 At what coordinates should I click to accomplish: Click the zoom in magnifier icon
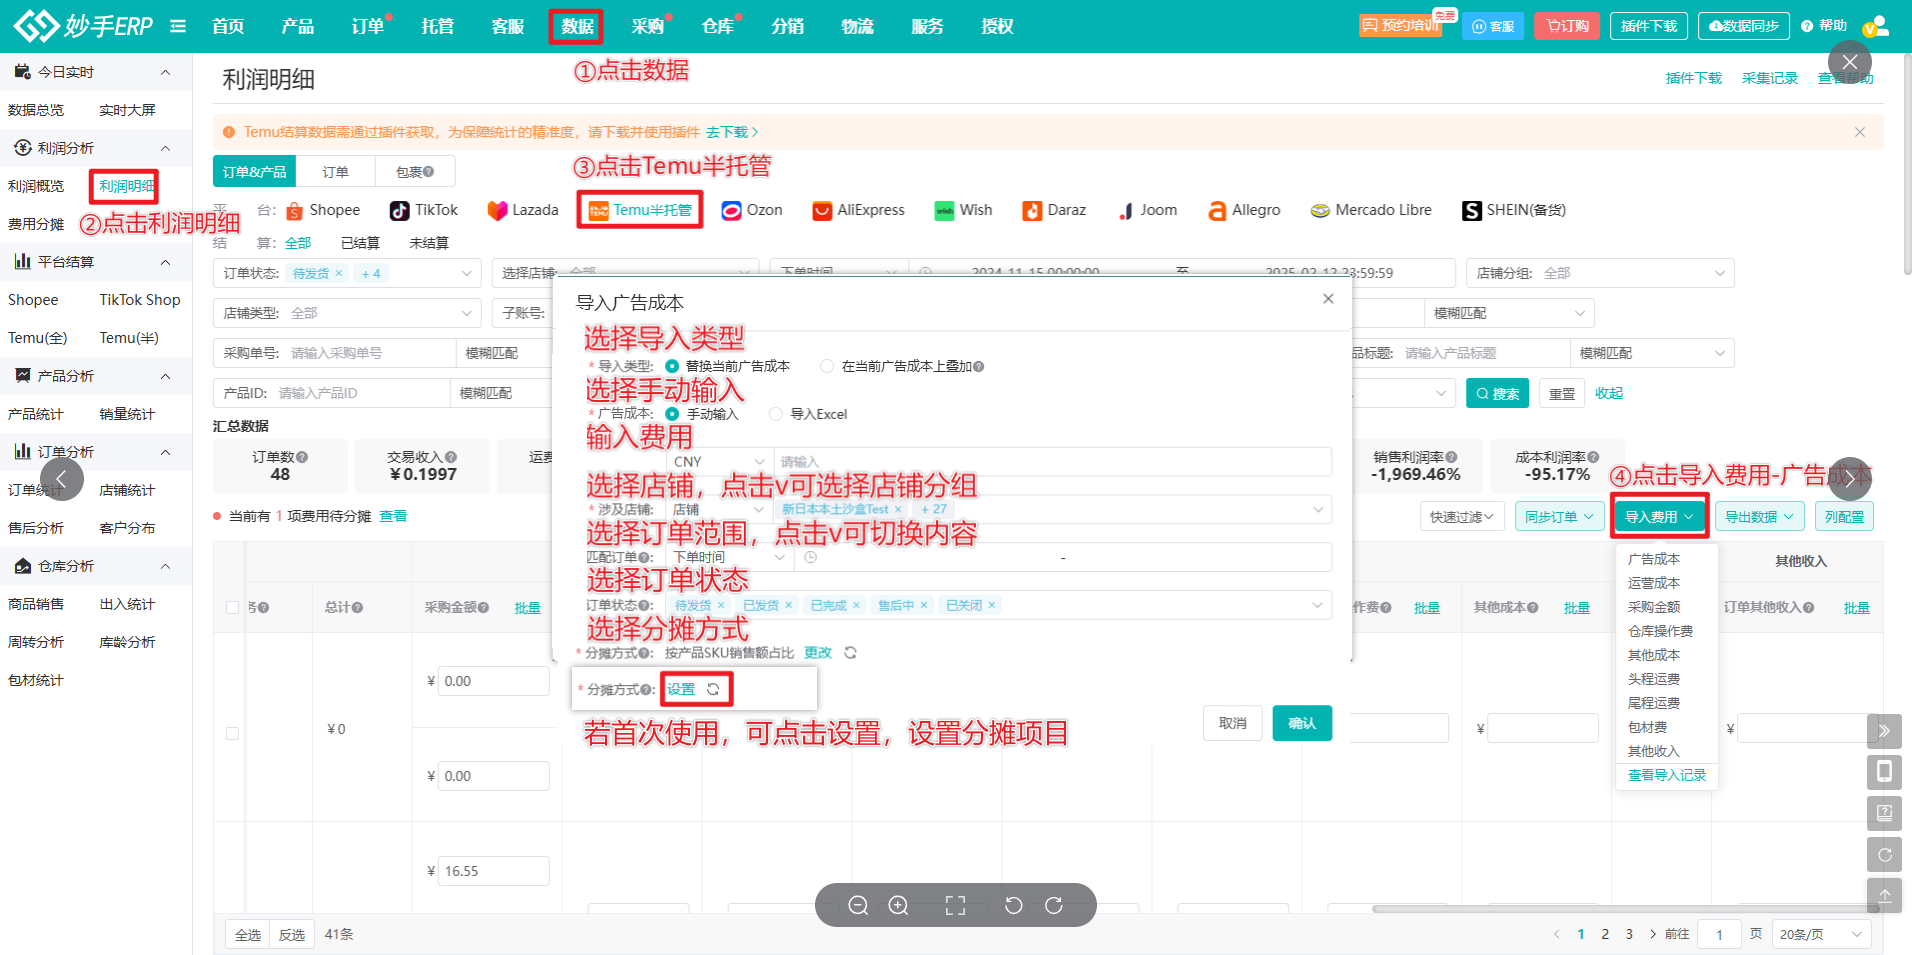(899, 905)
